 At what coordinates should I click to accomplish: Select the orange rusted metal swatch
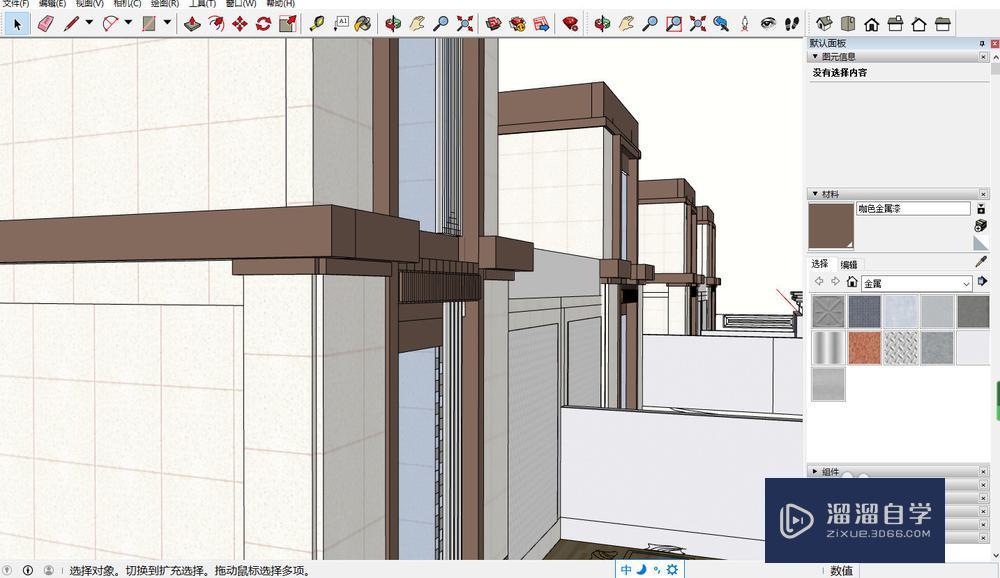(864, 348)
